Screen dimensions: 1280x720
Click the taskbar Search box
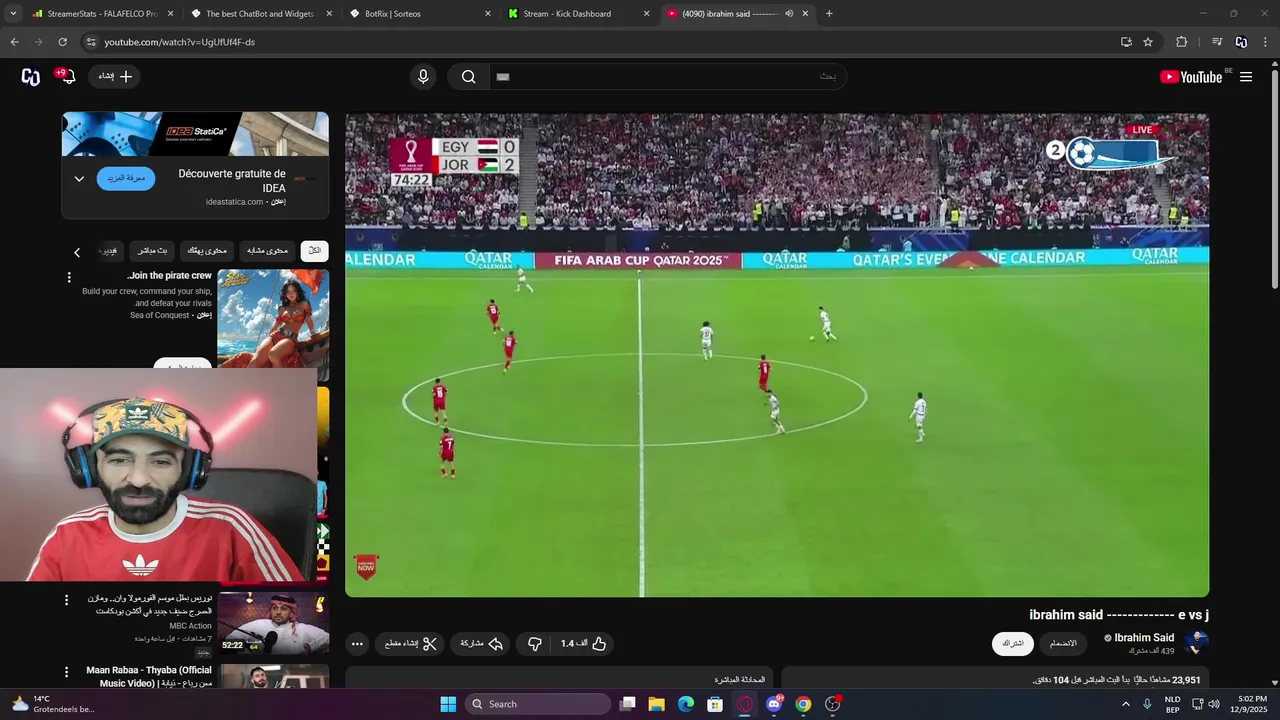click(x=538, y=704)
